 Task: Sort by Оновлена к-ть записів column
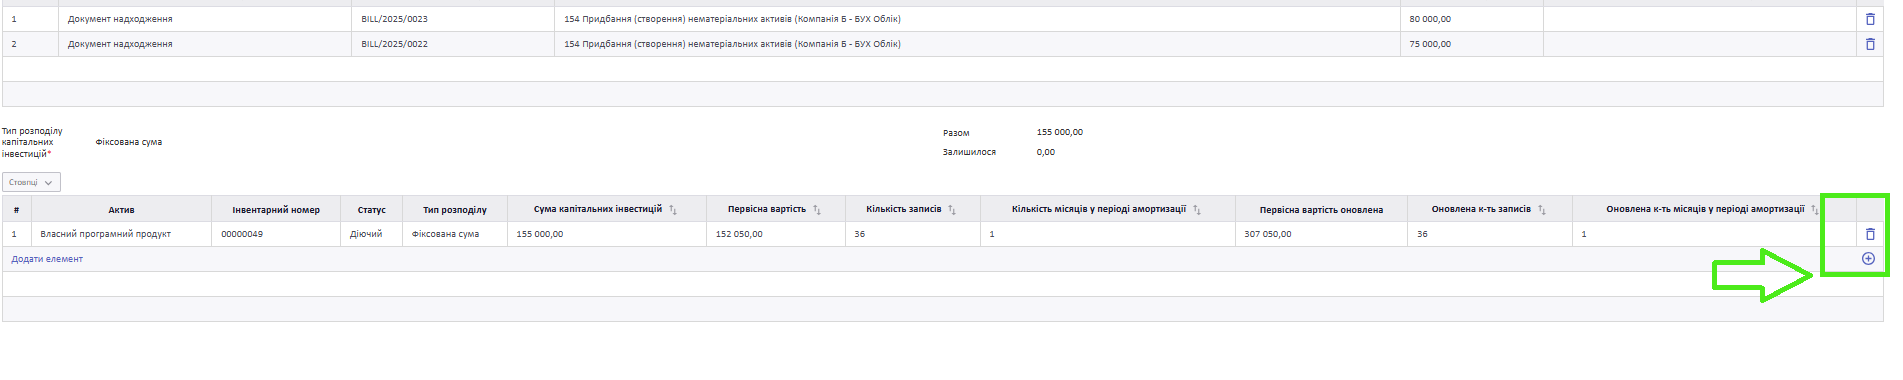tap(1542, 210)
